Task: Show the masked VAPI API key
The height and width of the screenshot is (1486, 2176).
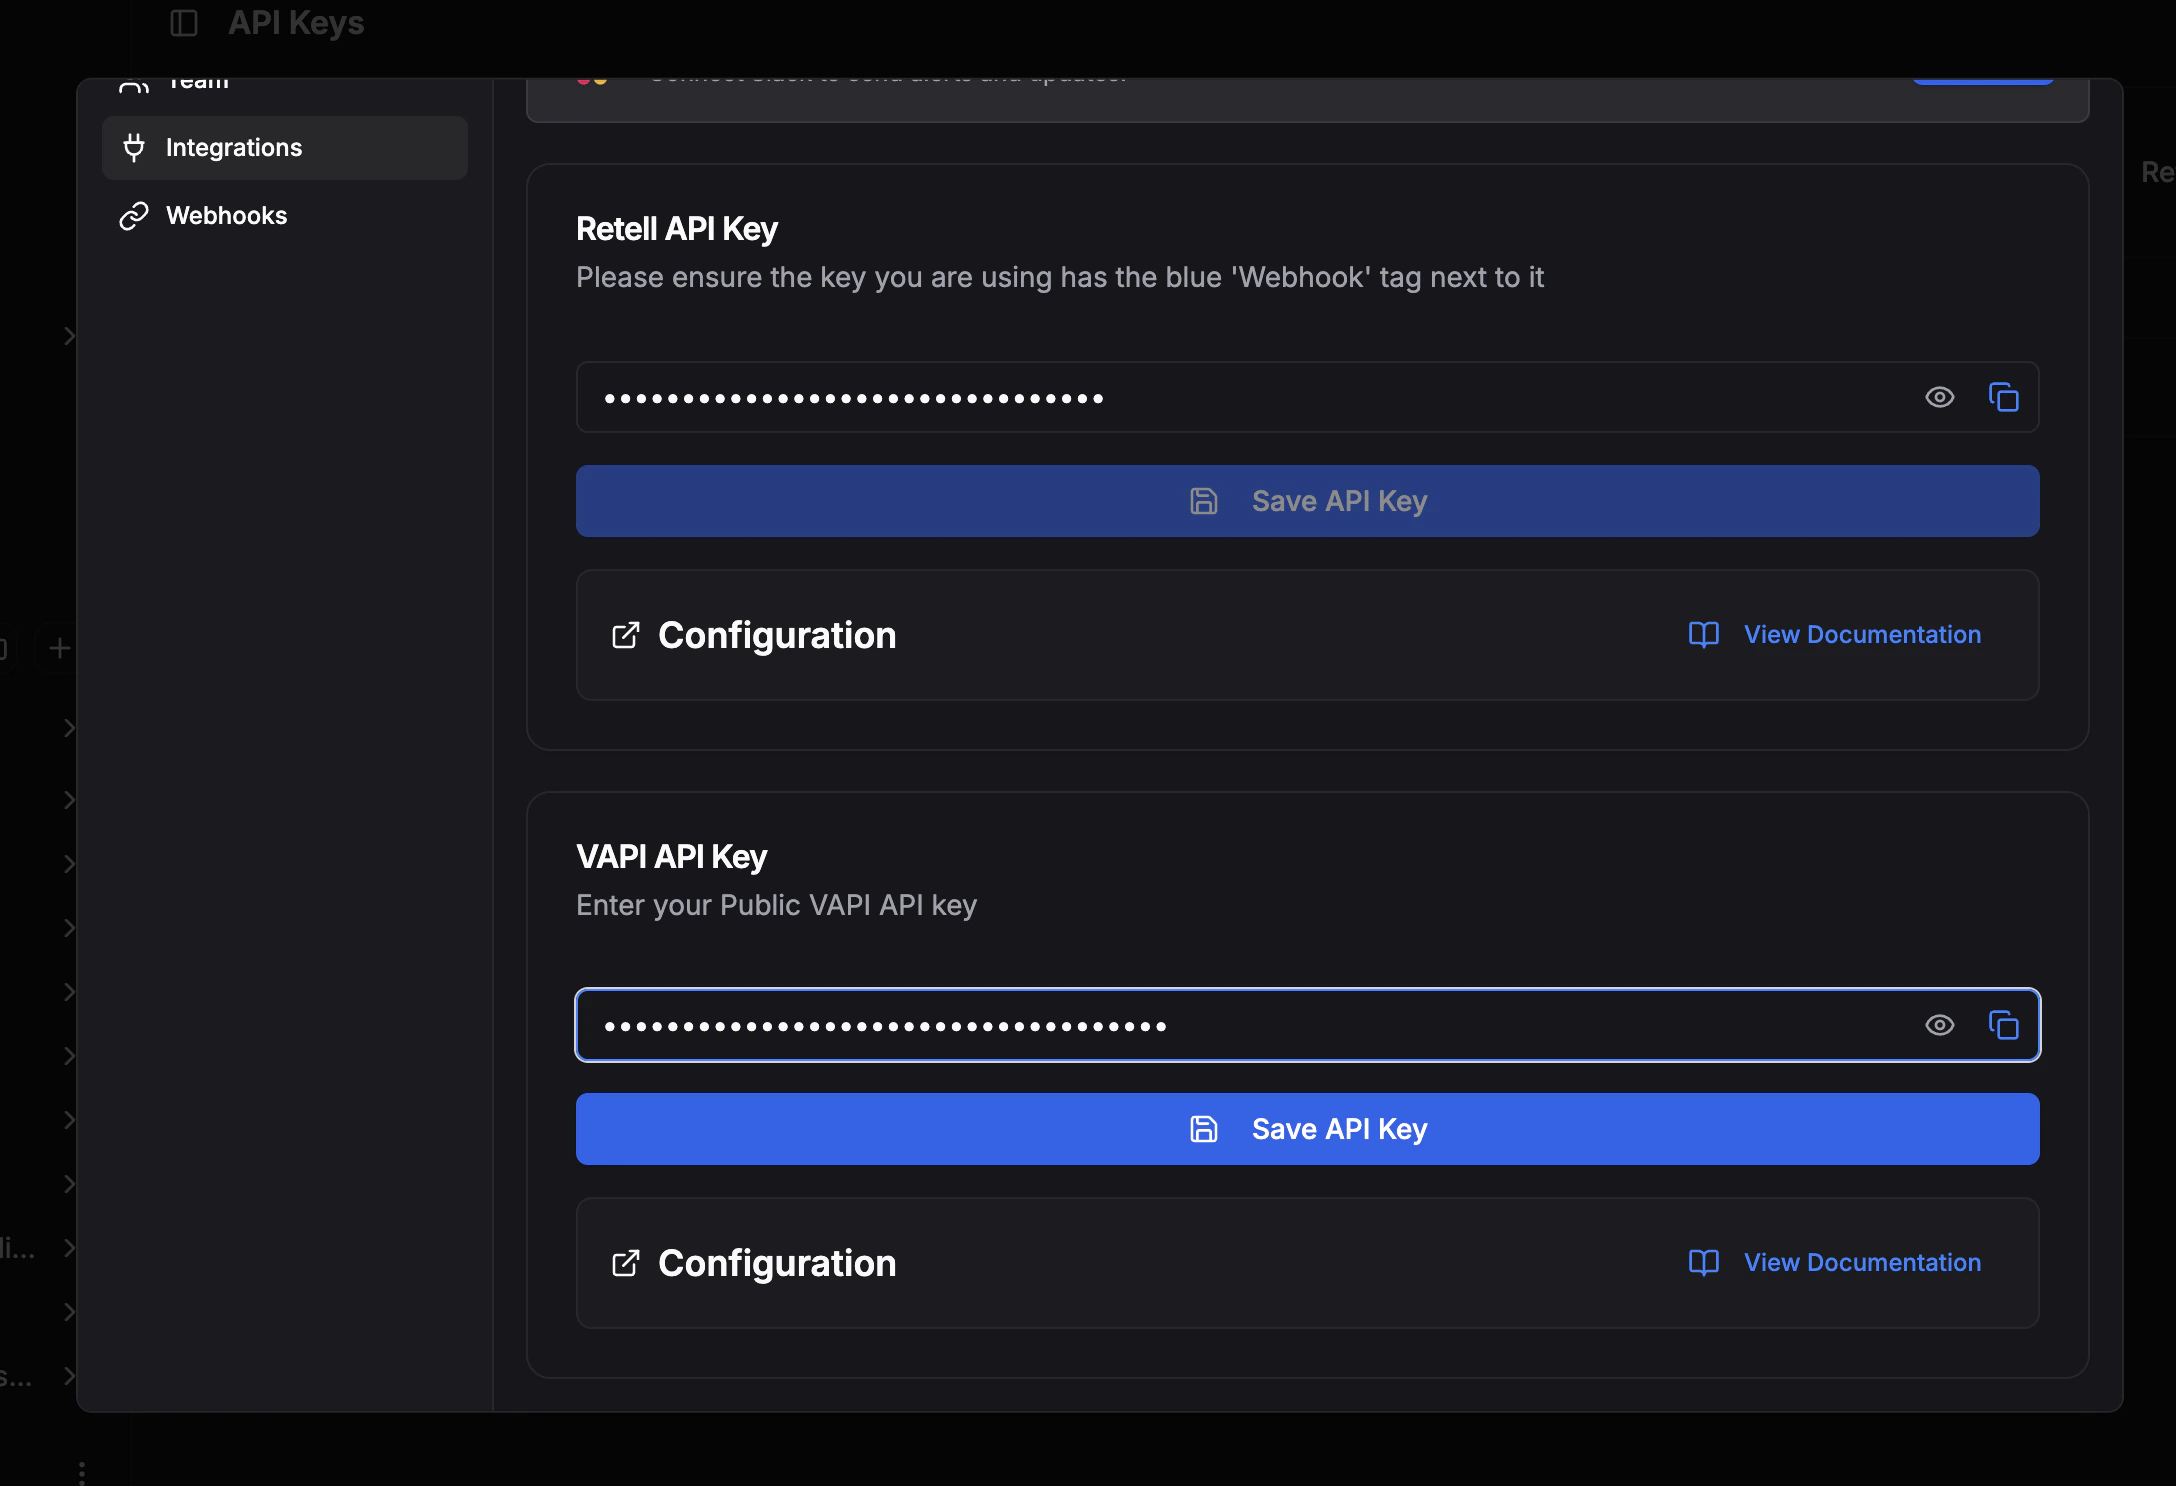Action: click(1938, 1025)
